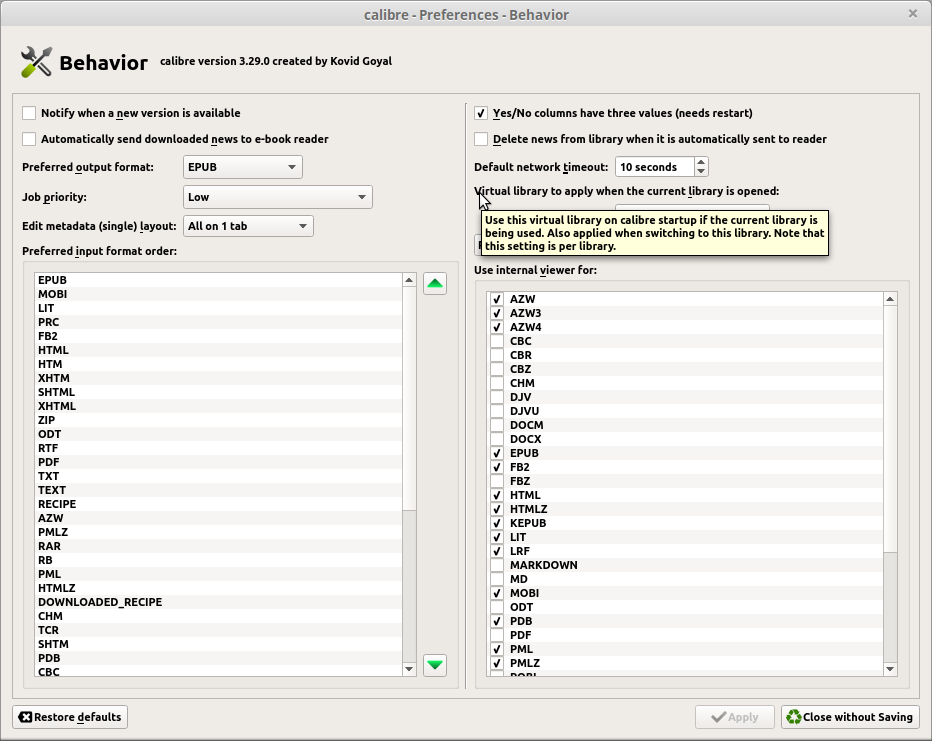Move selected format down with green arrow

coord(435,664)
